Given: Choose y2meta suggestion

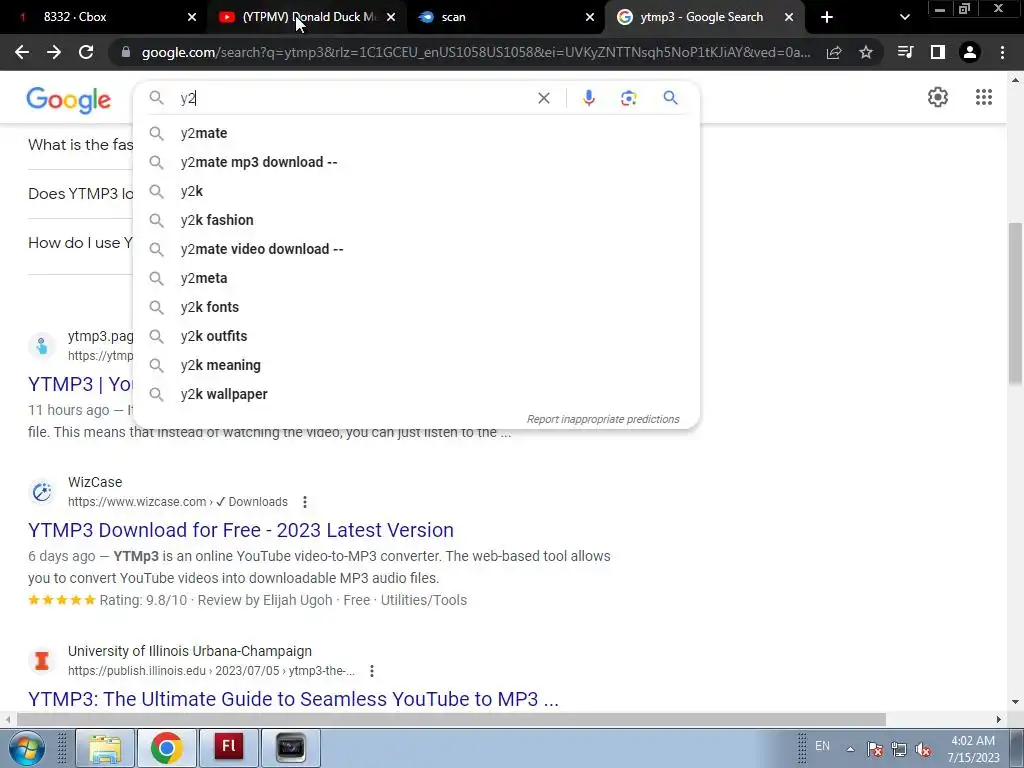Looking at the screenshot, I should coord(416,278).
